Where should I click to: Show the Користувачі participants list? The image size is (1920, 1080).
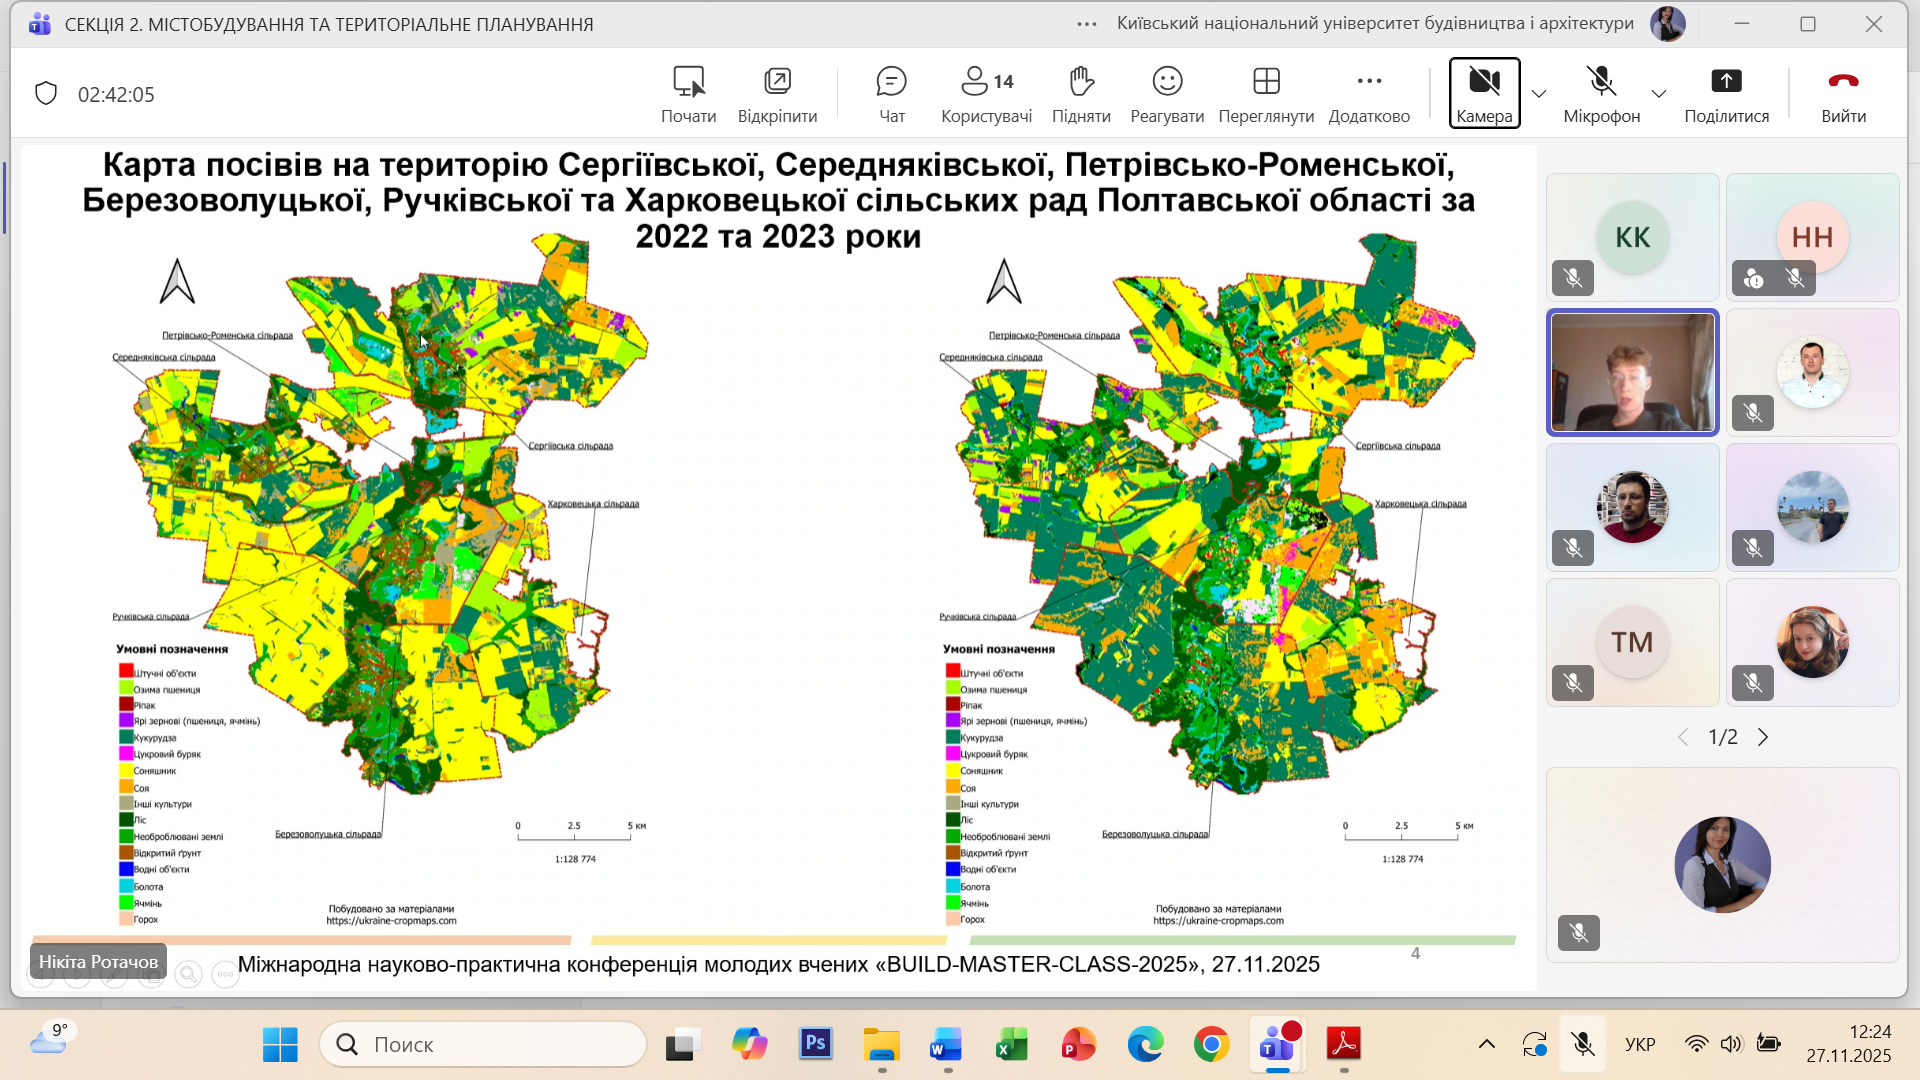tap(986, 95)
